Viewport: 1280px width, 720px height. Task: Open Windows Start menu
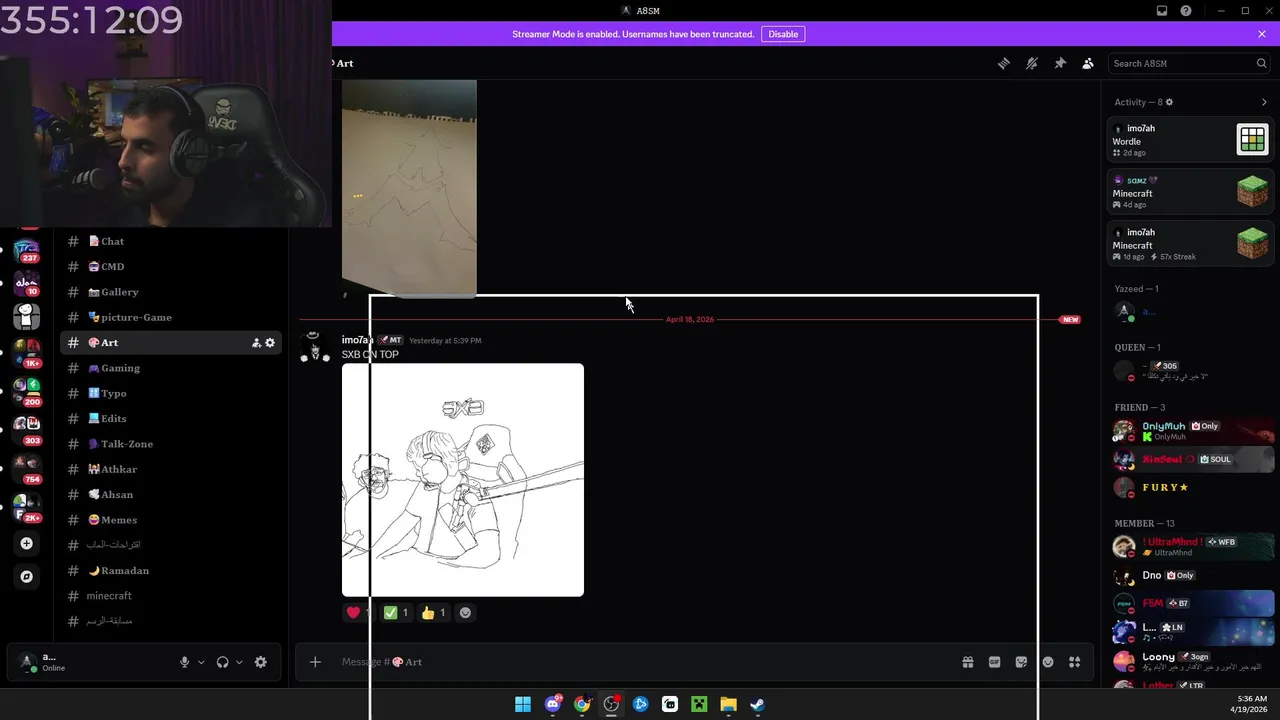click(x=523, y=704)
